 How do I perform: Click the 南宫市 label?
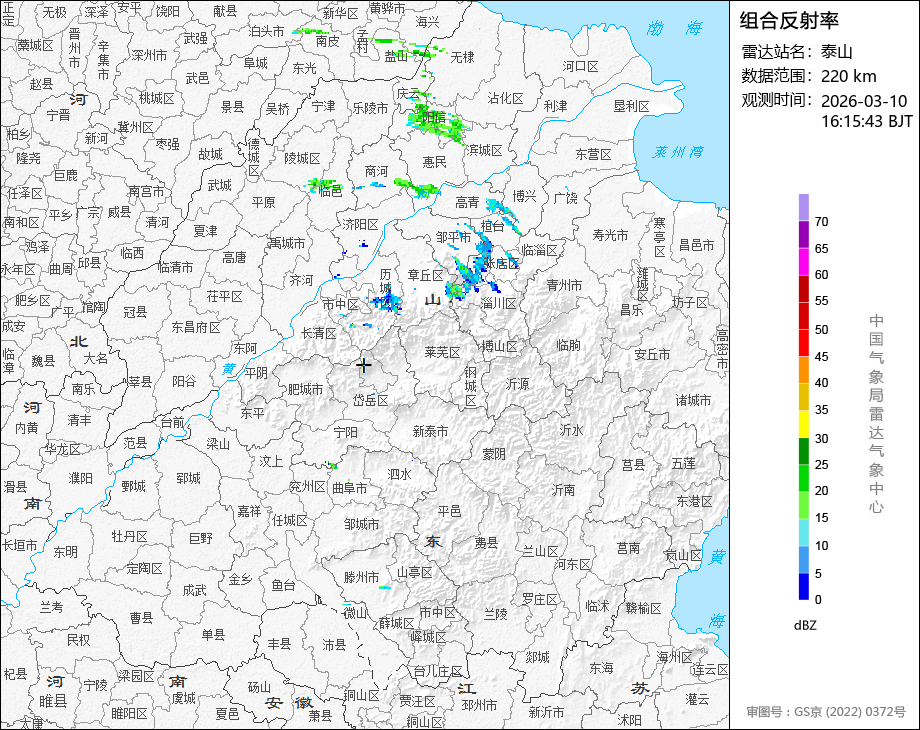click(x=147, y=191)
